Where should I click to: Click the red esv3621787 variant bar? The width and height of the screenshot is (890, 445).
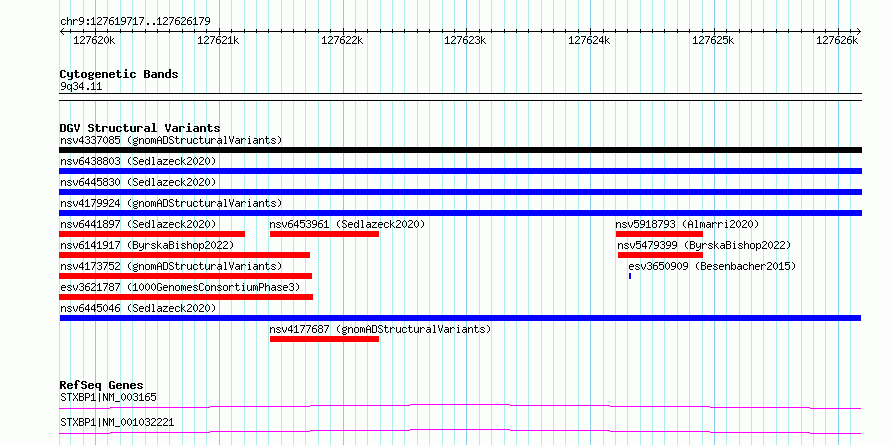click(x=186, y=297)
